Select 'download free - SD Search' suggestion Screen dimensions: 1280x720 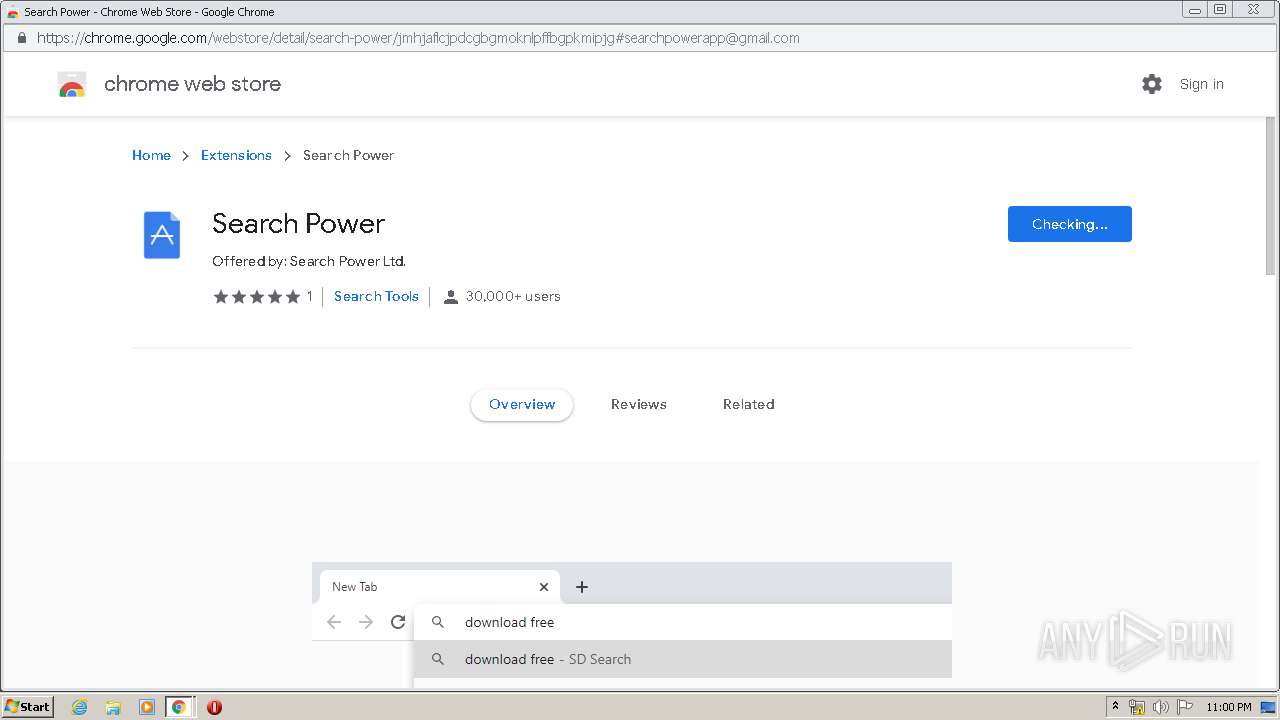682,659
